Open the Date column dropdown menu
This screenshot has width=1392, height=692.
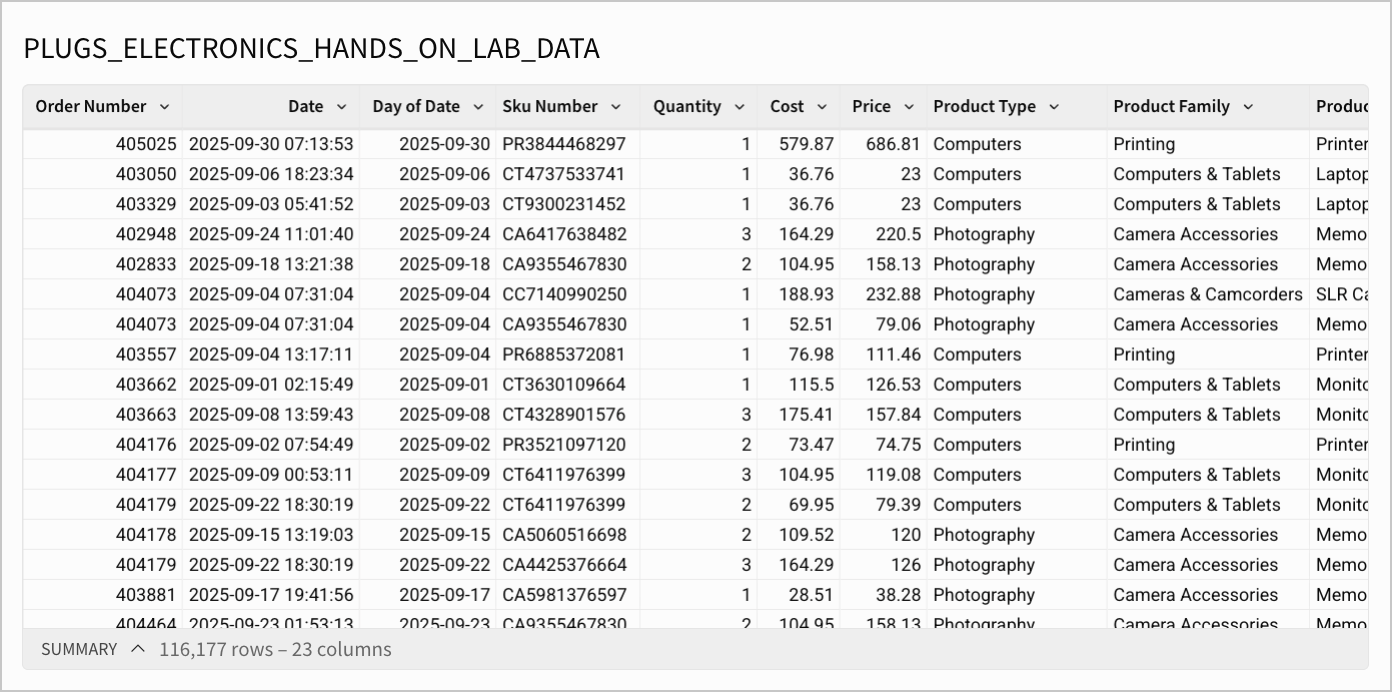coord(341,106)
